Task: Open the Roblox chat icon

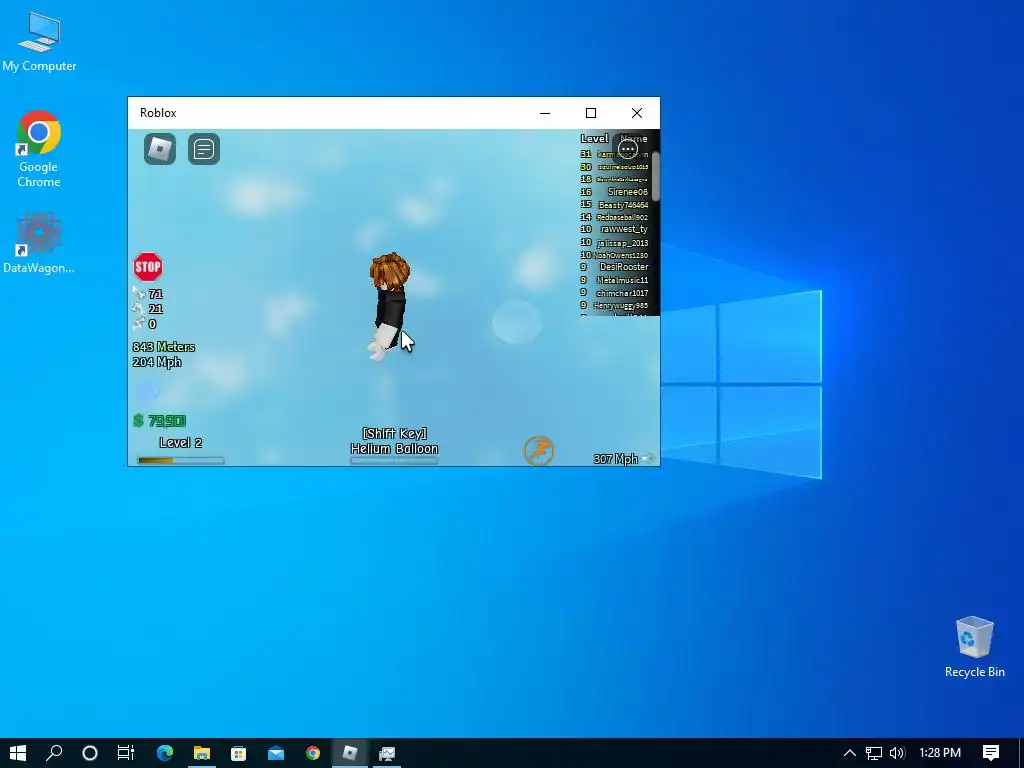Action: click(204, 149)
